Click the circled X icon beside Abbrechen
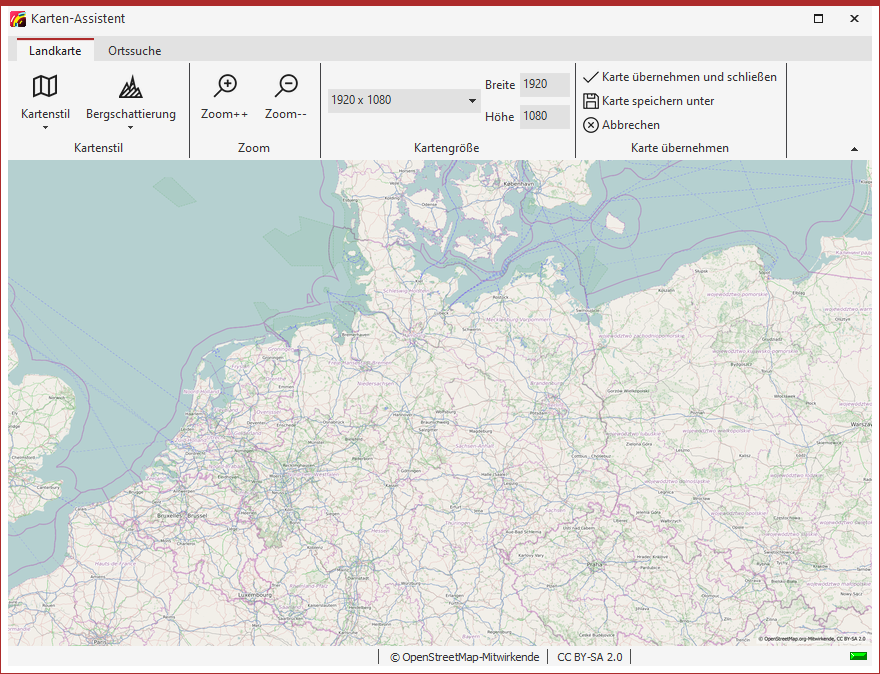This screenshot has height=674, width=880. (590, 124)
